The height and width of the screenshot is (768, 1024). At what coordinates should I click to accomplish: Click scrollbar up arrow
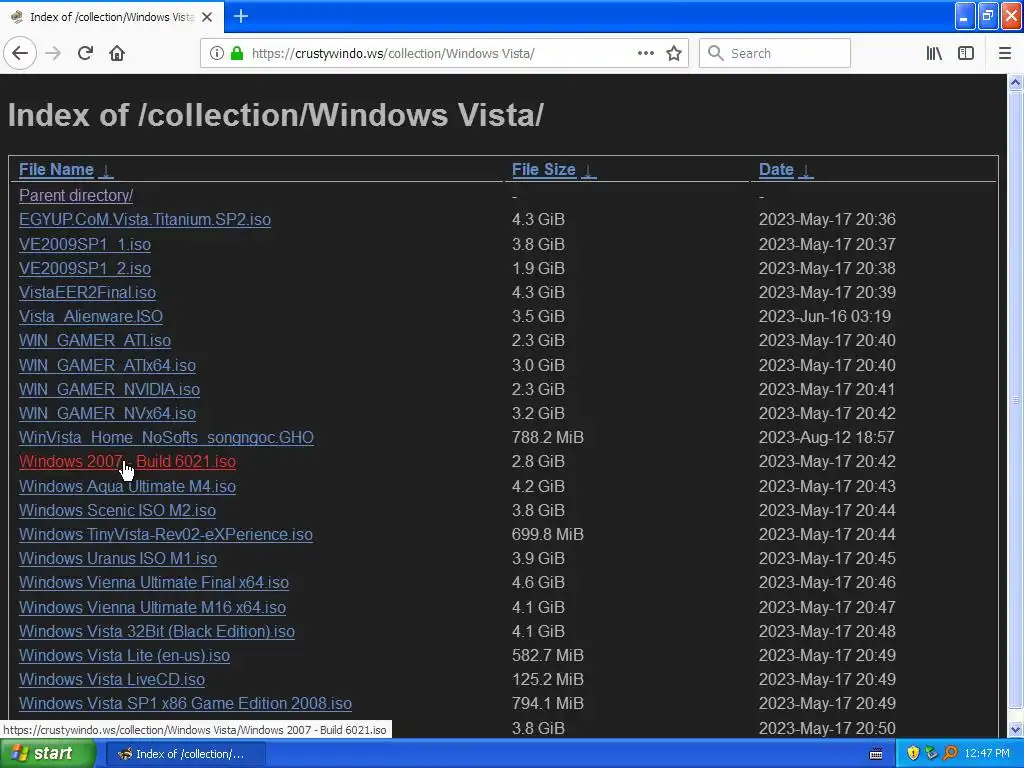tap(1015, 82)
